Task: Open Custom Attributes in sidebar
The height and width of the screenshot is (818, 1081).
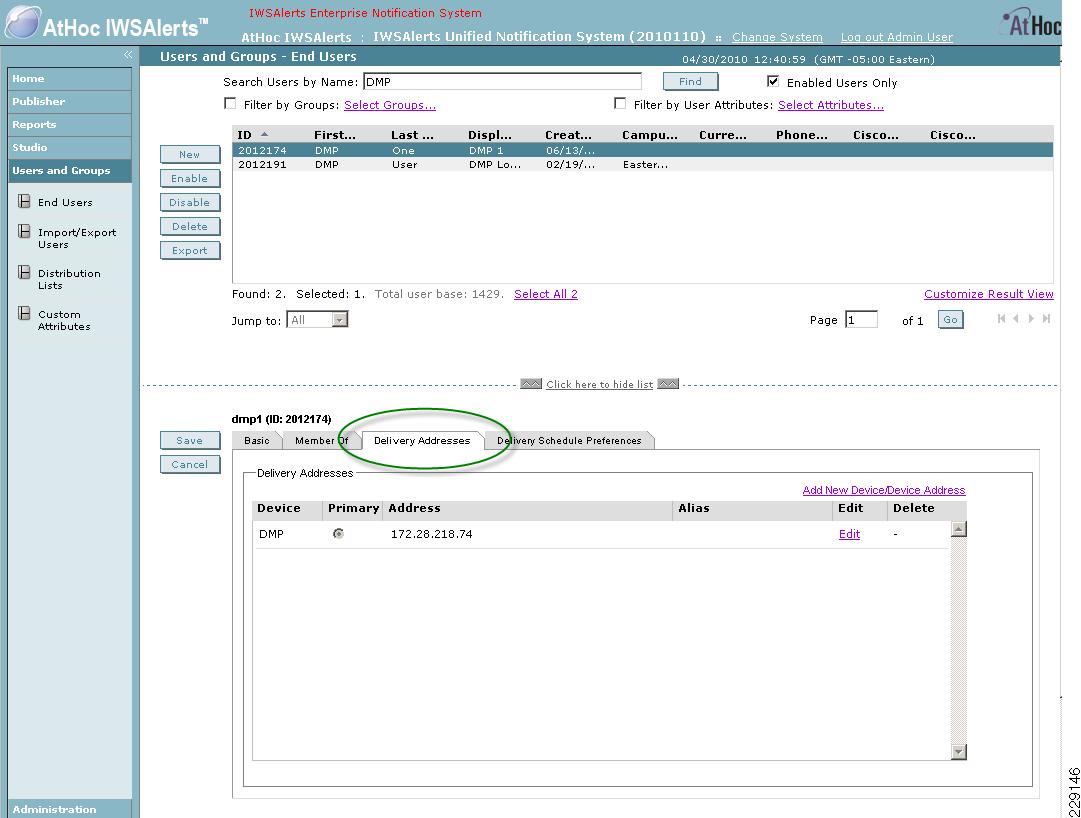Action: pyautogui.click(x=64, y=320)
